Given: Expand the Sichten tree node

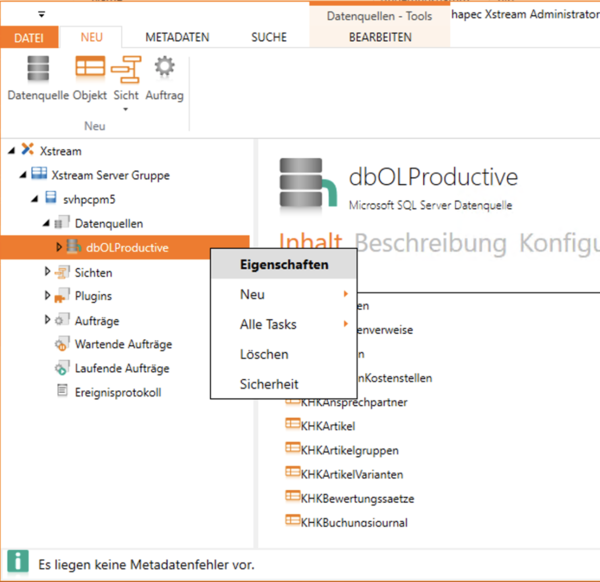Looking at the screenshot, I should point(47,271).
